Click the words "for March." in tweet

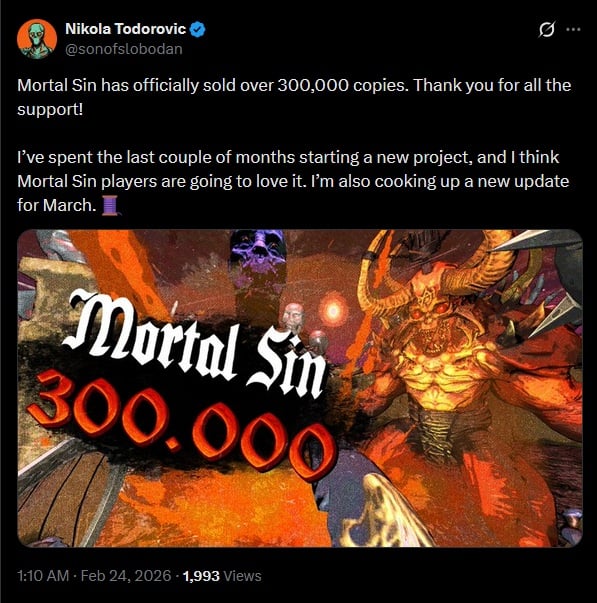[x=57, y=205]
